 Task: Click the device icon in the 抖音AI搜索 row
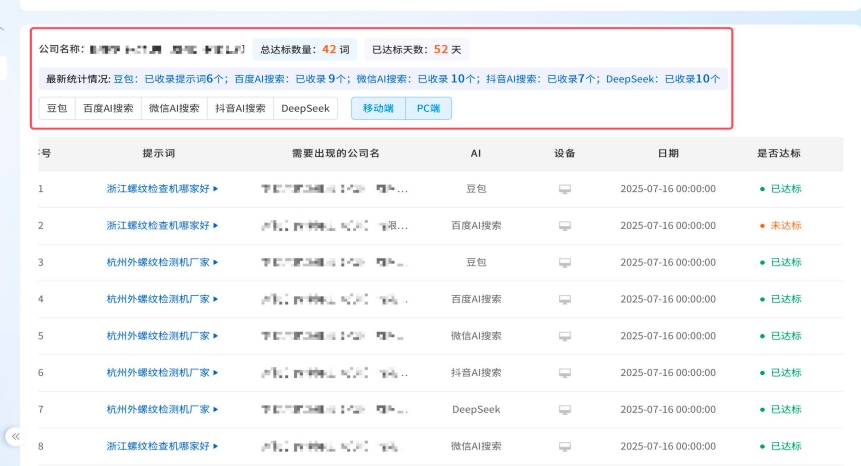(564, 373)
